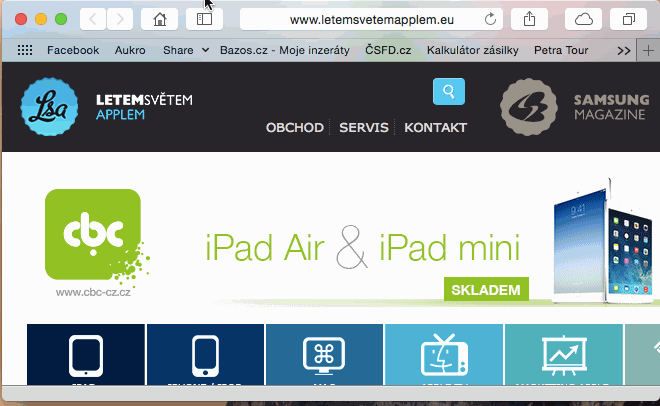
Task: Open the chart presentation category tile
Action: coord(564,354)
